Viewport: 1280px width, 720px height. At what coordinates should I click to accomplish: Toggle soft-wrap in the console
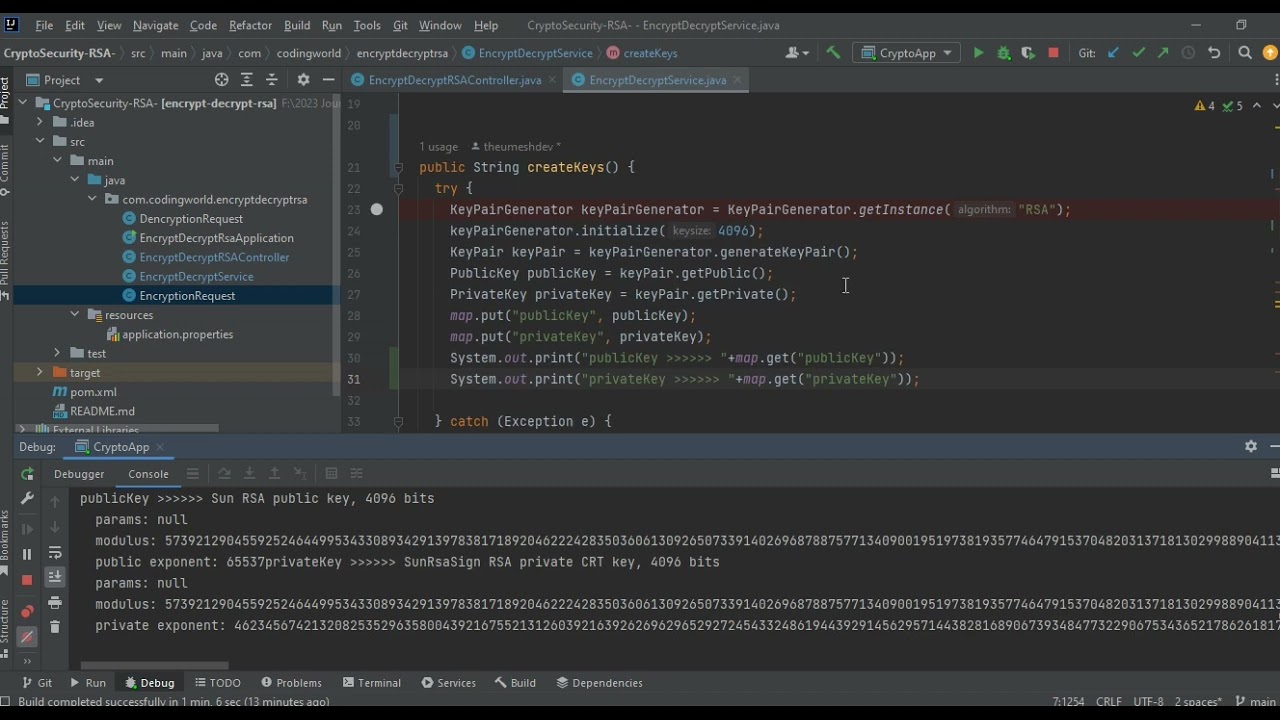tap(55, 553)
